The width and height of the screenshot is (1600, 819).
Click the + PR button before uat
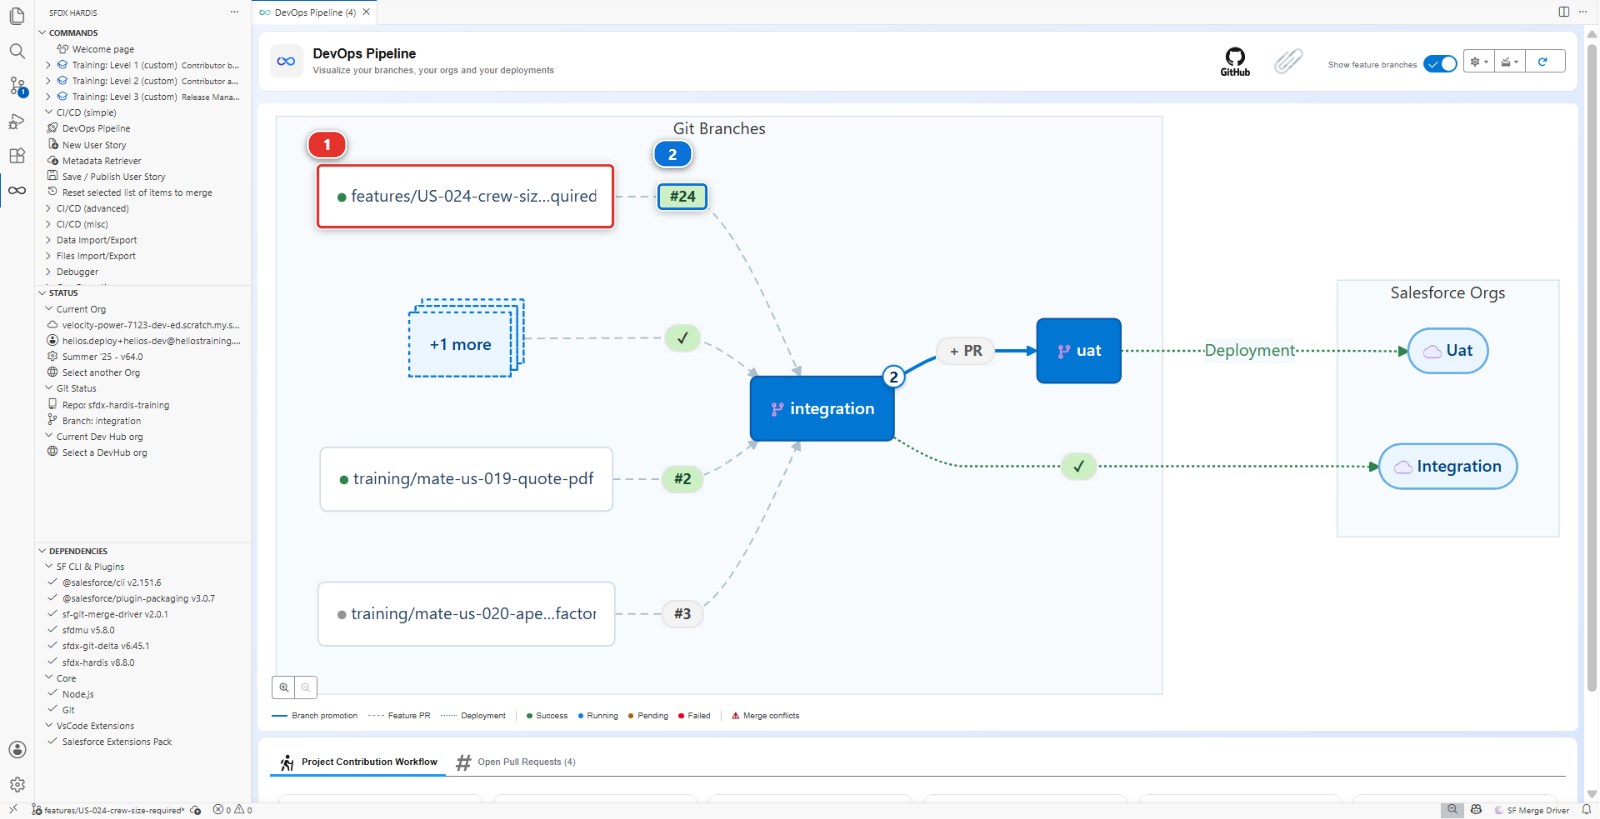pyautogui.click(x=966, y=351)
